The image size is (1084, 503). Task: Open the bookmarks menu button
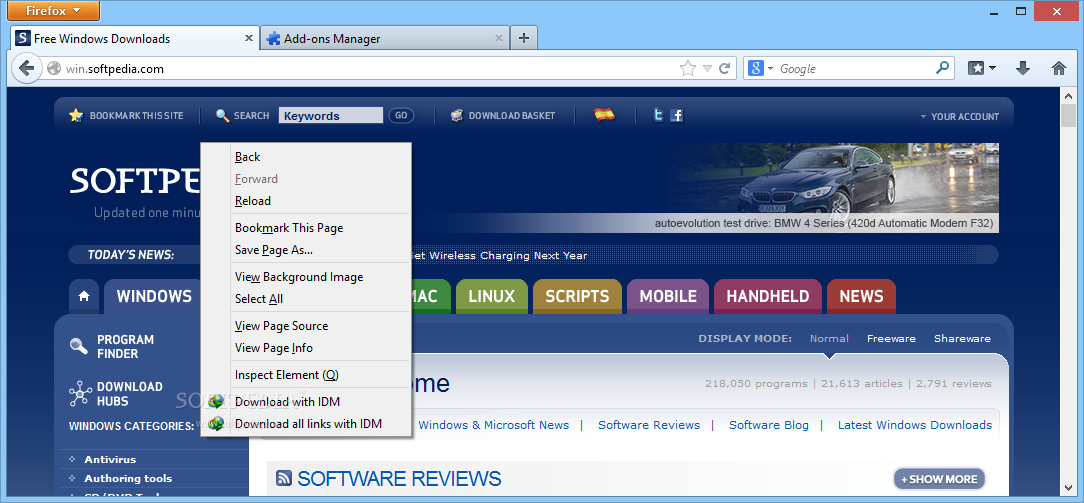(x=982, y=68)
